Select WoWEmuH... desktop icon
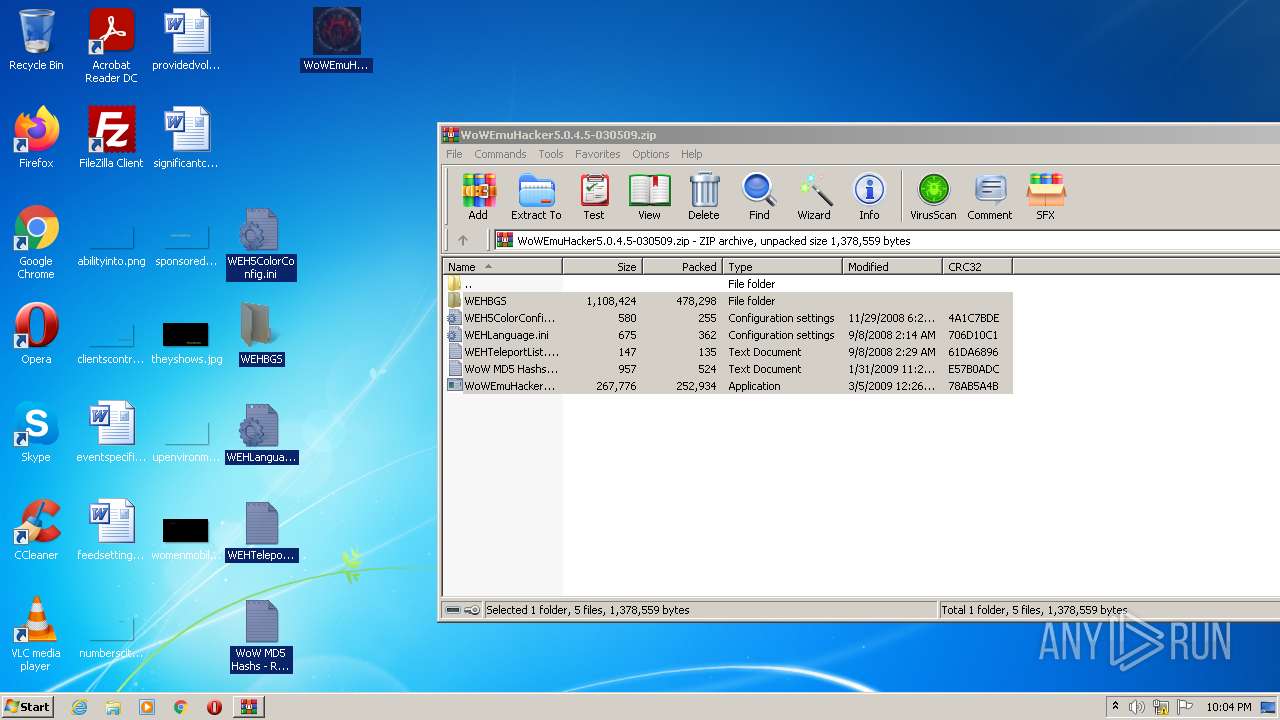1280x720 pixels. [x=336, y=40]
